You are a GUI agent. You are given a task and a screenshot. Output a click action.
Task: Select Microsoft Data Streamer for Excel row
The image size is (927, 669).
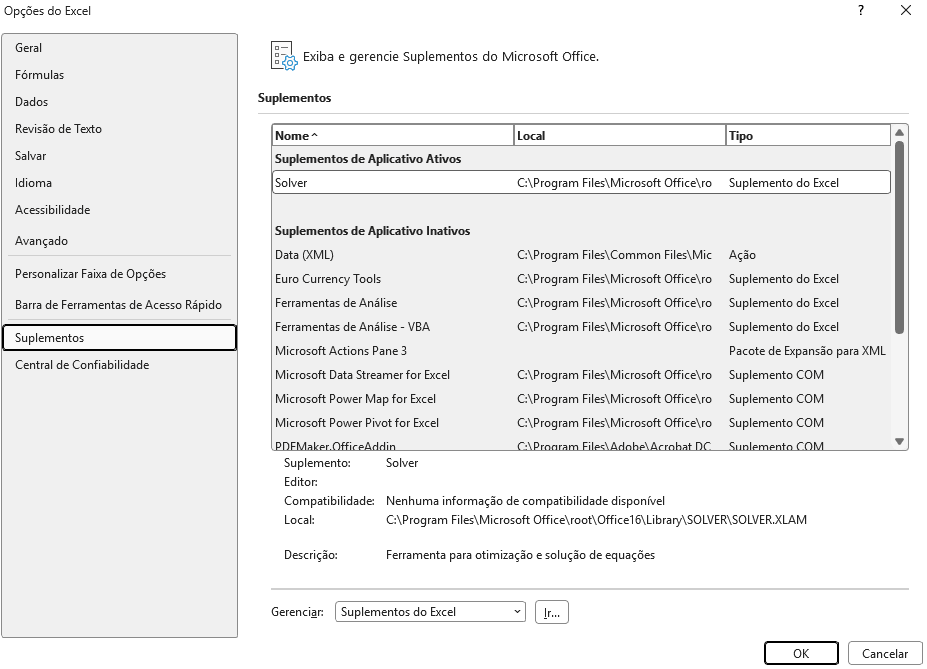coord(582,375)
